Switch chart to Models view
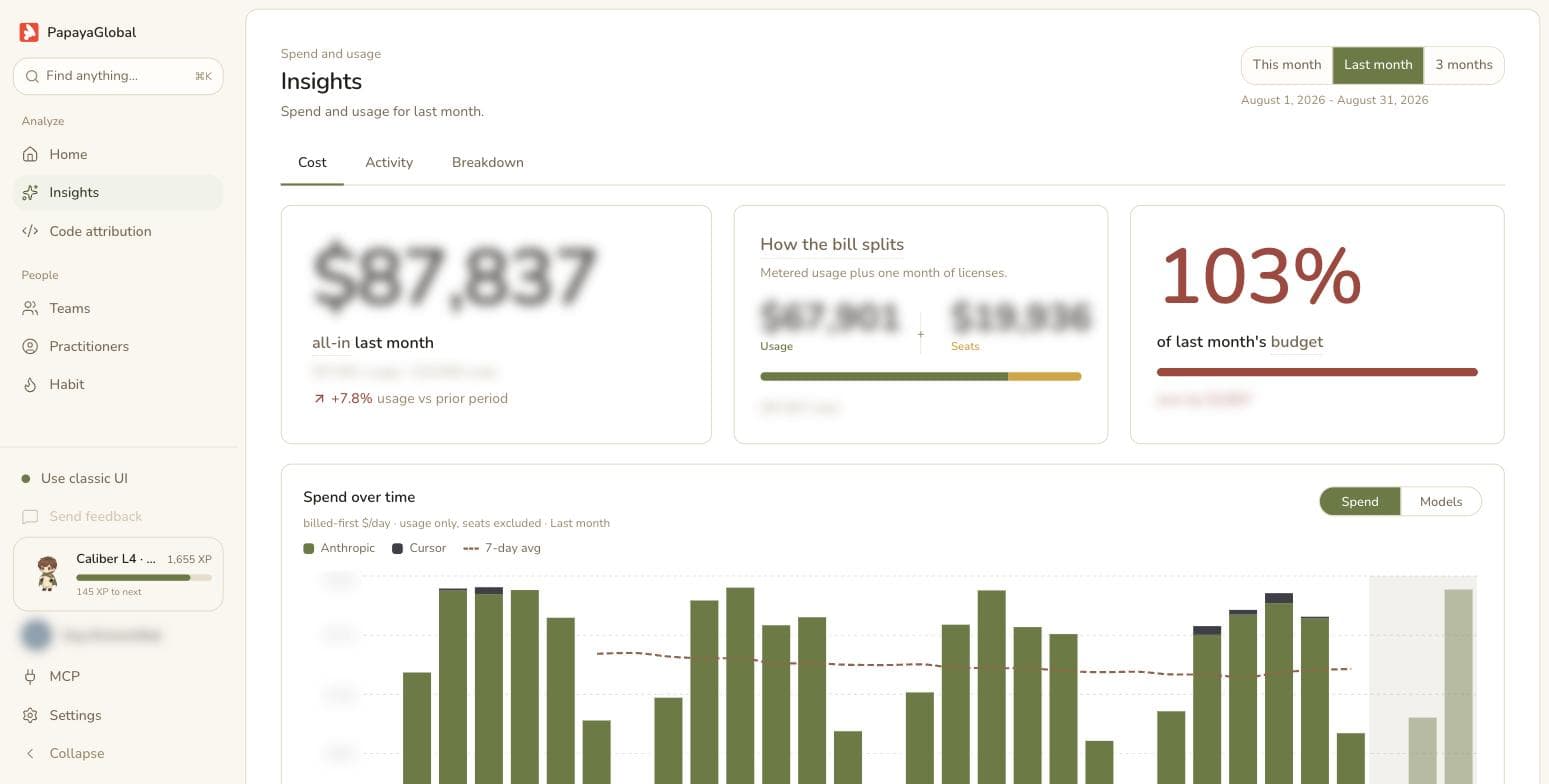 coord(1441,502)
